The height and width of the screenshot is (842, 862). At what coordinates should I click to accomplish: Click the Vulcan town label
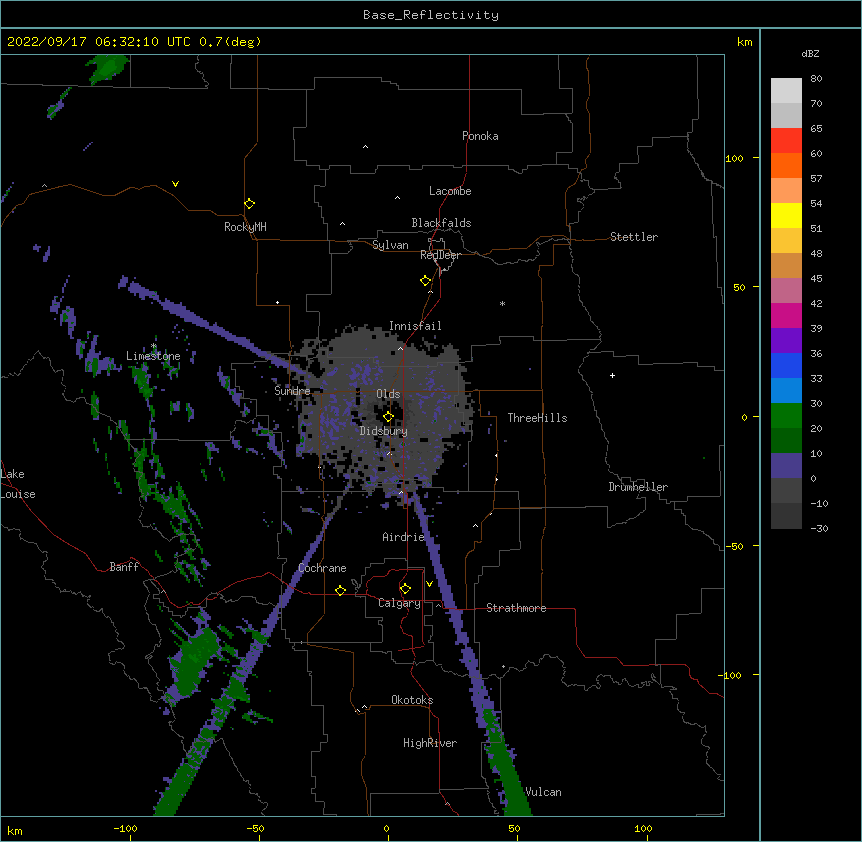(543, 792)
